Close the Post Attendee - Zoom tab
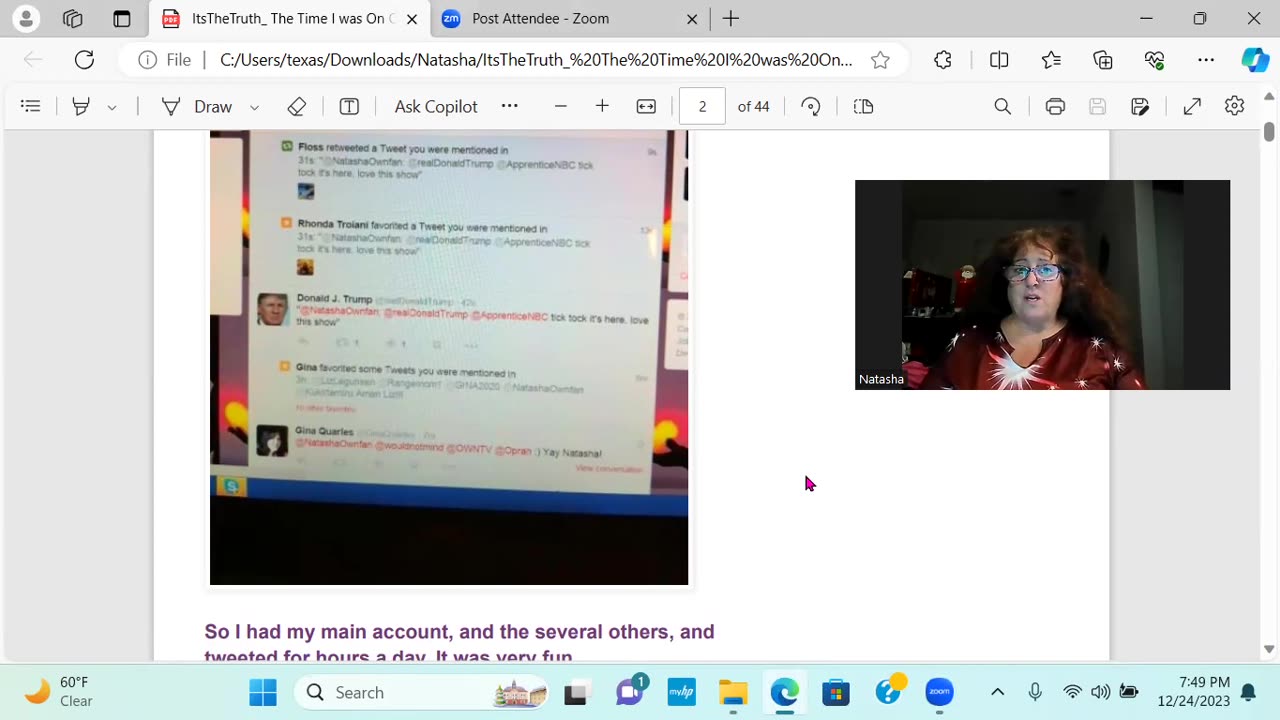1280x720 pixels. coord(692,19)
